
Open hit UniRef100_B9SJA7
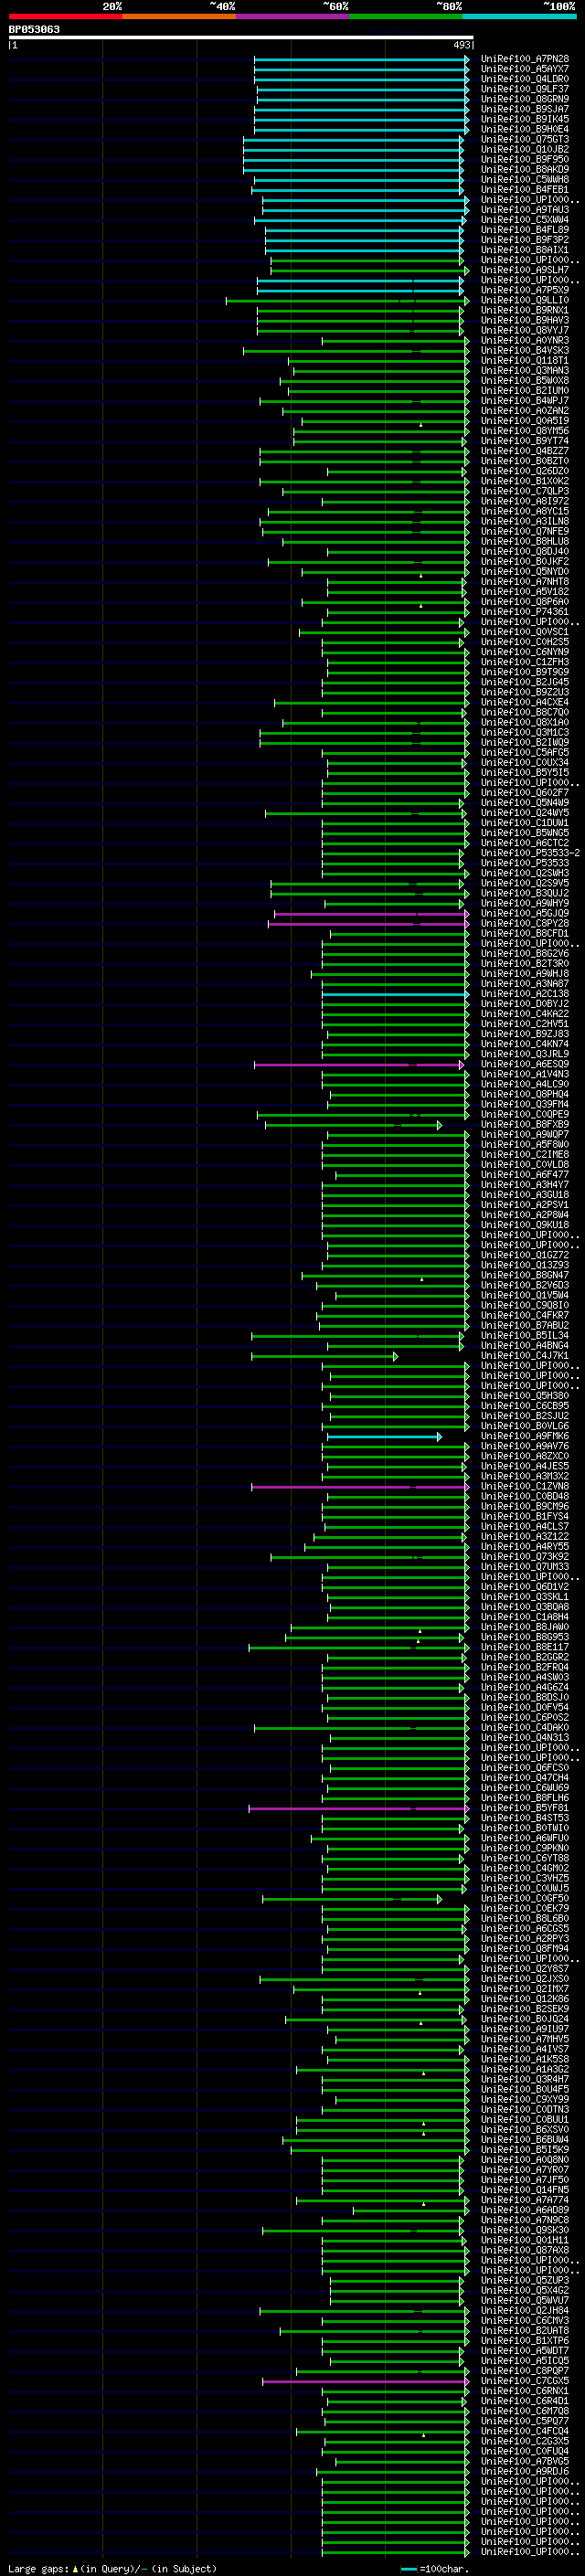click(x=524, y=109)
